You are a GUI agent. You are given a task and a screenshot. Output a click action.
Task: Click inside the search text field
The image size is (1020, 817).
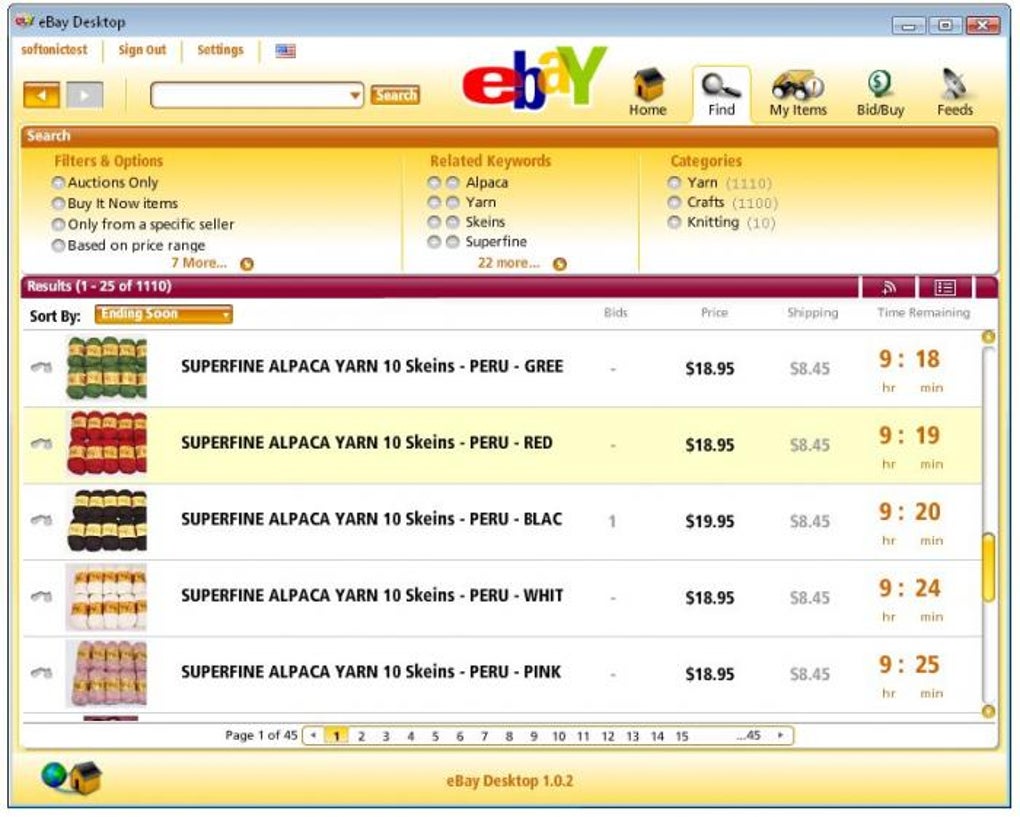pos(249,96)
